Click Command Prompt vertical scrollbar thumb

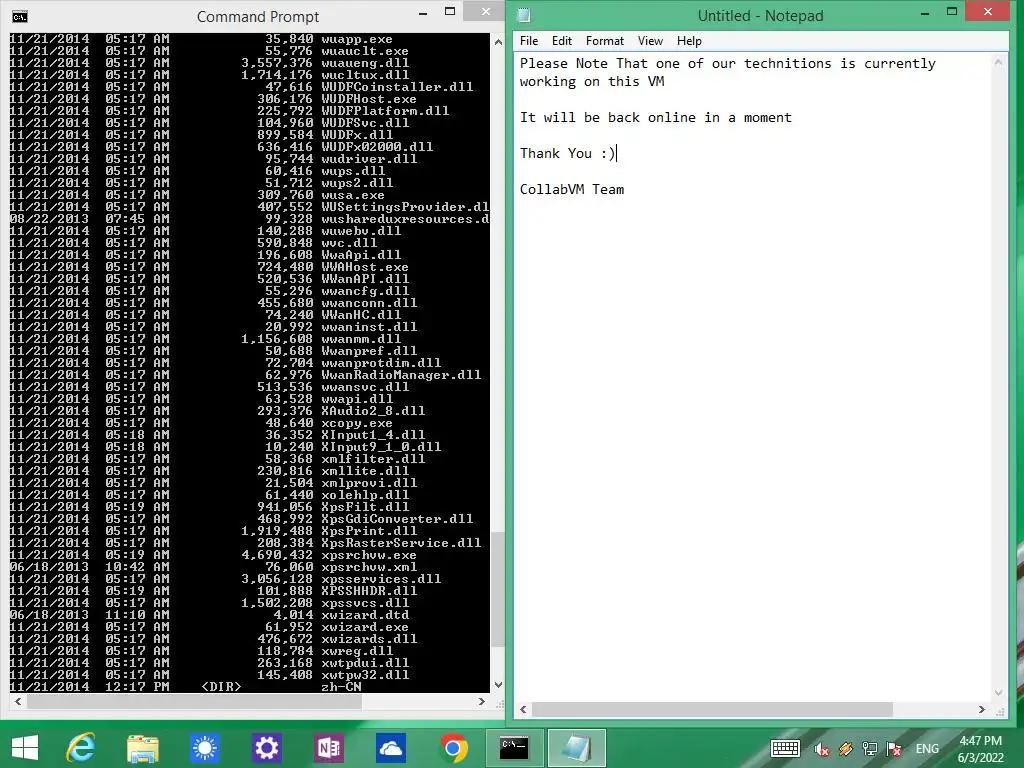pyautogui.click(x=498, y=589)
